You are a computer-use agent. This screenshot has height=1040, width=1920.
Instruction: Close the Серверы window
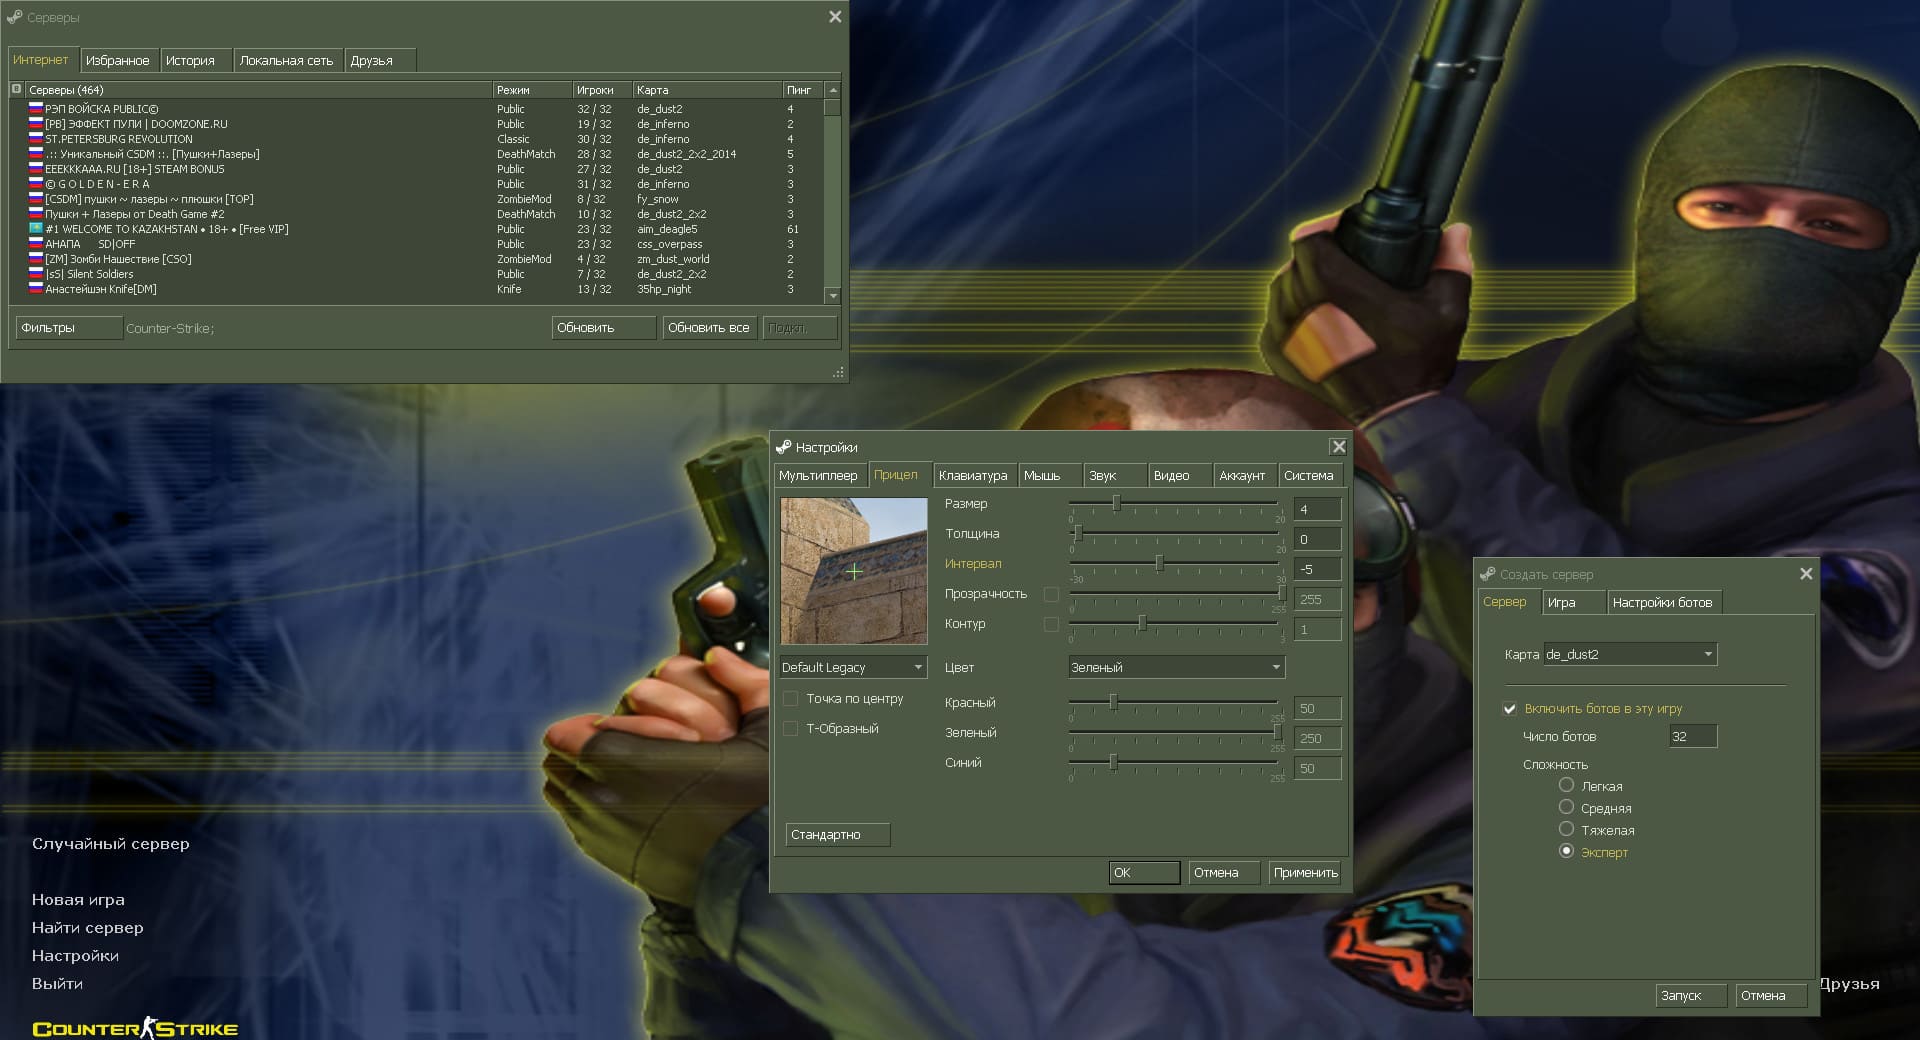tap(835, 17)
